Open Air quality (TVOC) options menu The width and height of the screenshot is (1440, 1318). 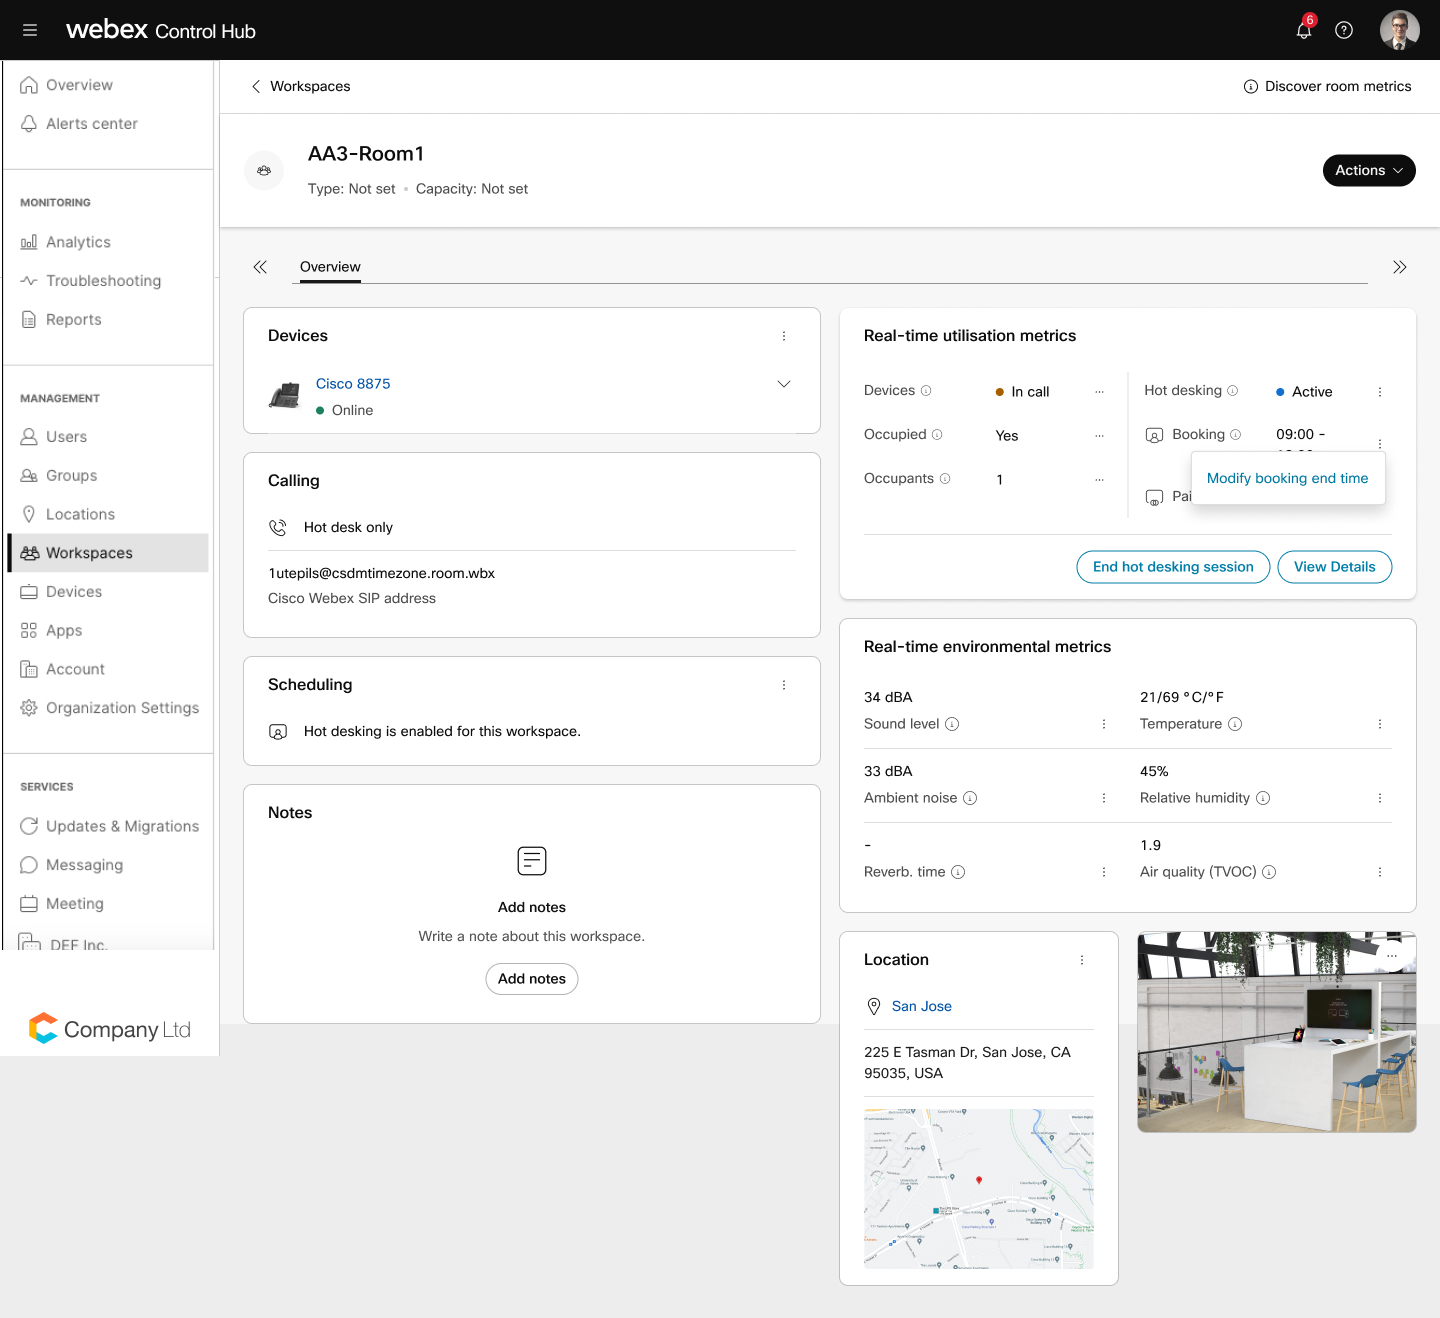click(1380, 872)
